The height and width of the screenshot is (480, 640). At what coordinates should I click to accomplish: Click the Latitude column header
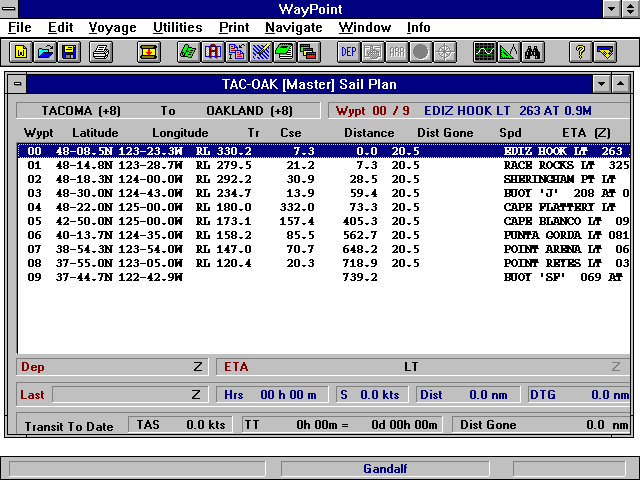pyautogui.click(x=95, y=133)
